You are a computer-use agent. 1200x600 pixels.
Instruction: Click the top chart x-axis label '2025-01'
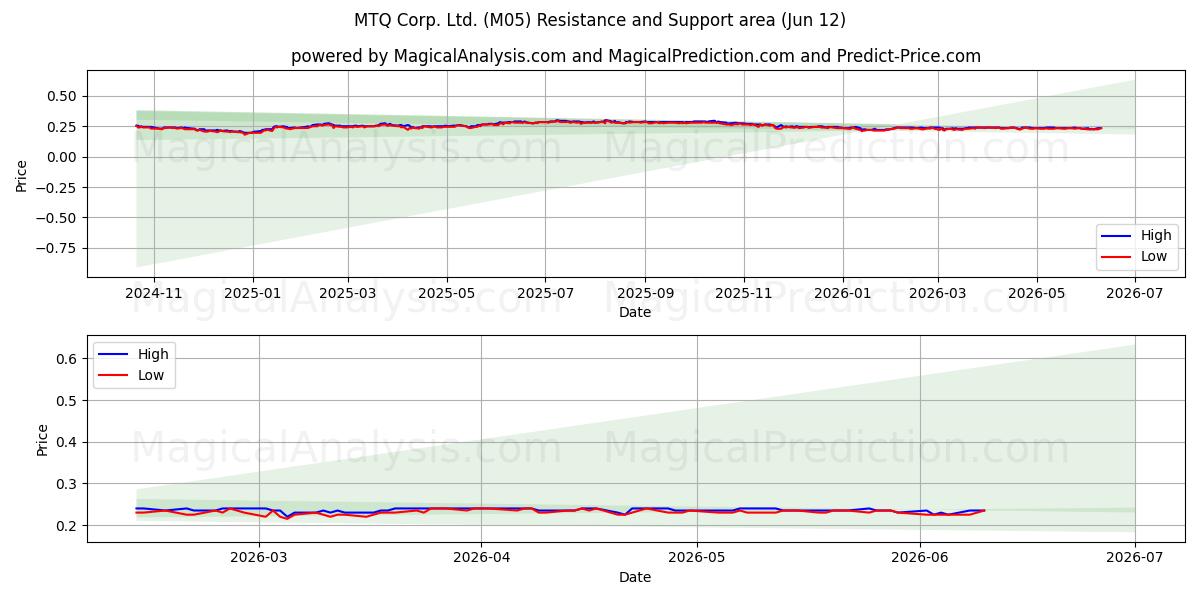pyautogui.click(x=252, y=292)
